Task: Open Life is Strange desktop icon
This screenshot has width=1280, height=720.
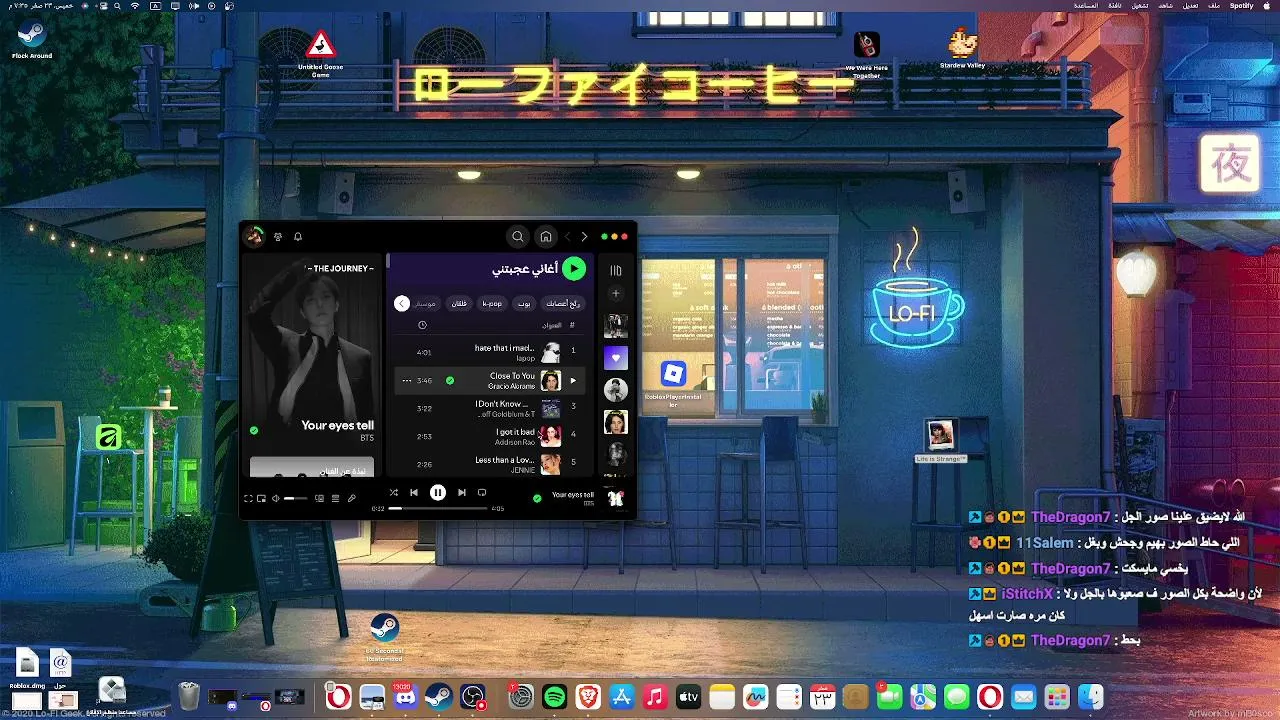Action: [x=941, y=440]
